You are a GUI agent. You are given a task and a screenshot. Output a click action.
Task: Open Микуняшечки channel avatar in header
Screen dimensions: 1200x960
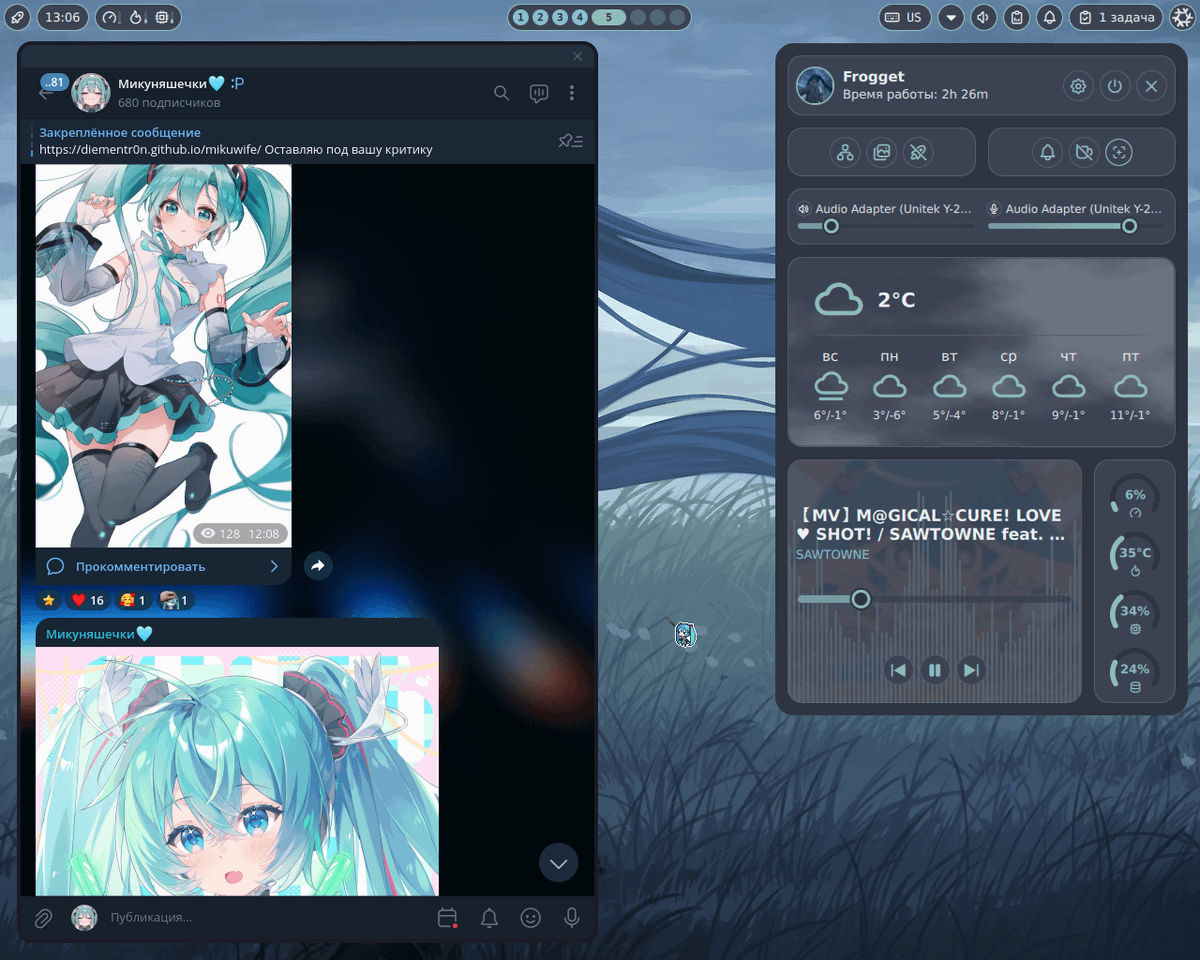pos(91,93)
